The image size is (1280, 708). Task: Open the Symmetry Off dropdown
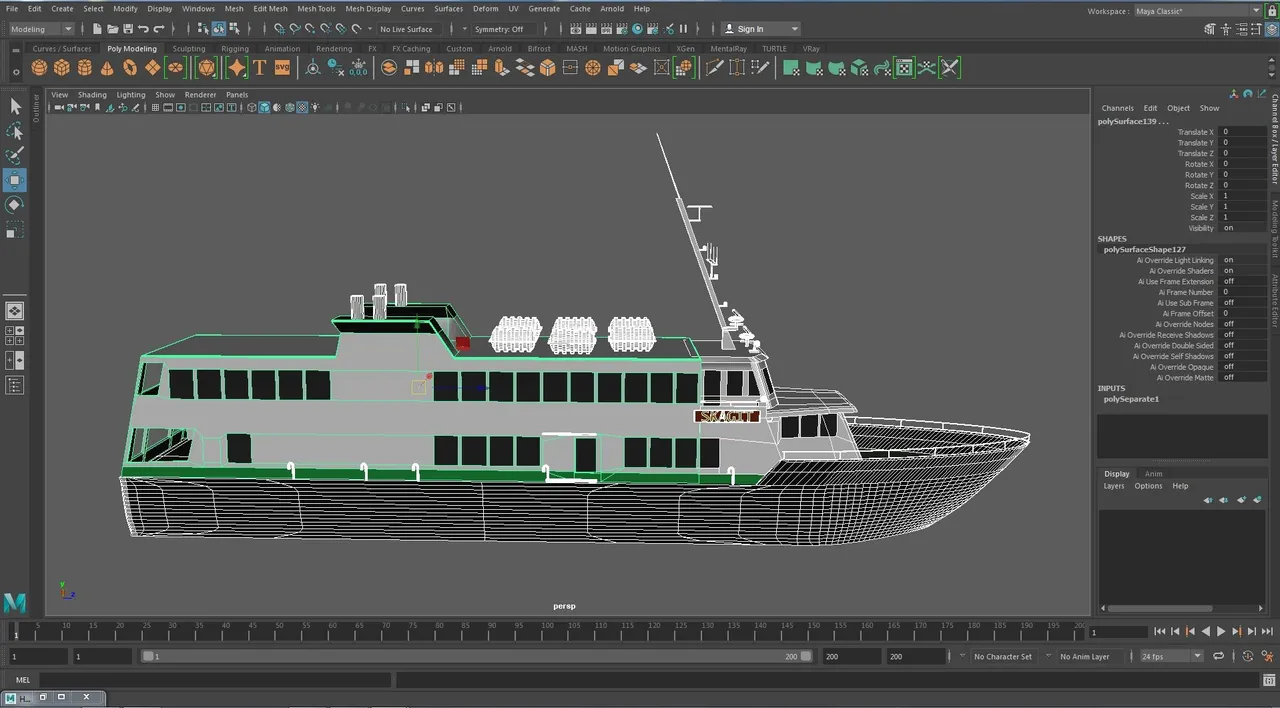504,29
